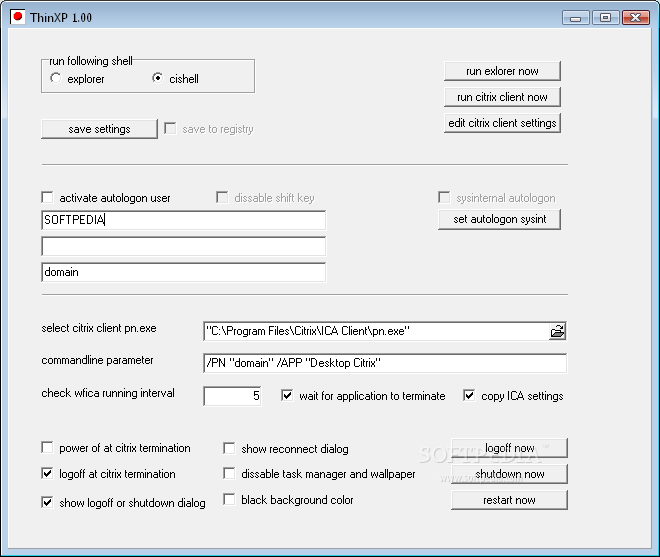Click the empty password field
Image resolution: width=660 pixels, height=557 pixels.
pos(184,246)
